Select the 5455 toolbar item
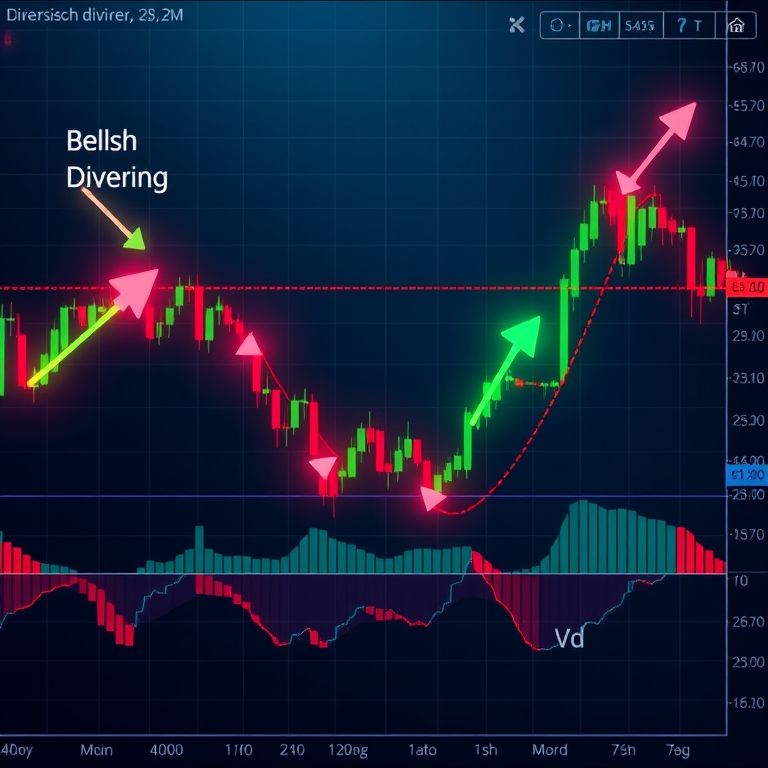Image resolution: width=768 pixels, height=768 pixels. pos(638,26)
